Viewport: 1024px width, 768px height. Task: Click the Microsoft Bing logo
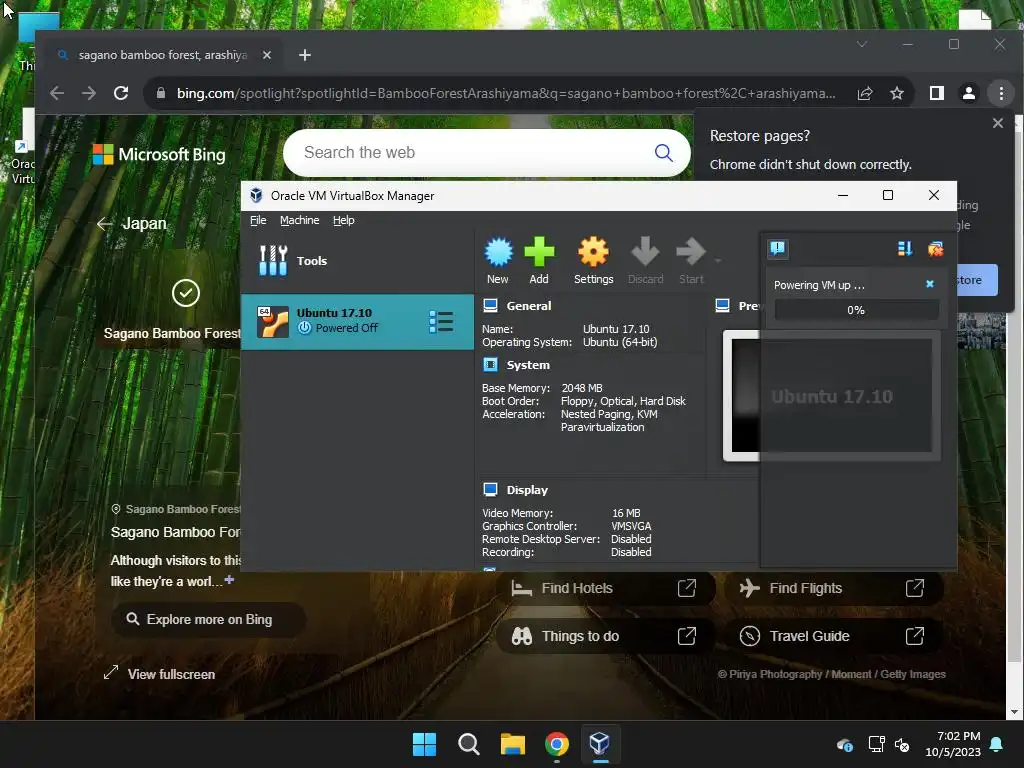click(x=159, y=155)
